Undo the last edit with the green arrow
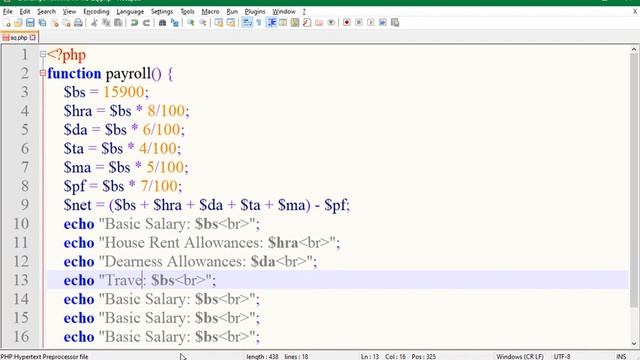640x360 pixels. pyautogui.click(x=134, y=23)
